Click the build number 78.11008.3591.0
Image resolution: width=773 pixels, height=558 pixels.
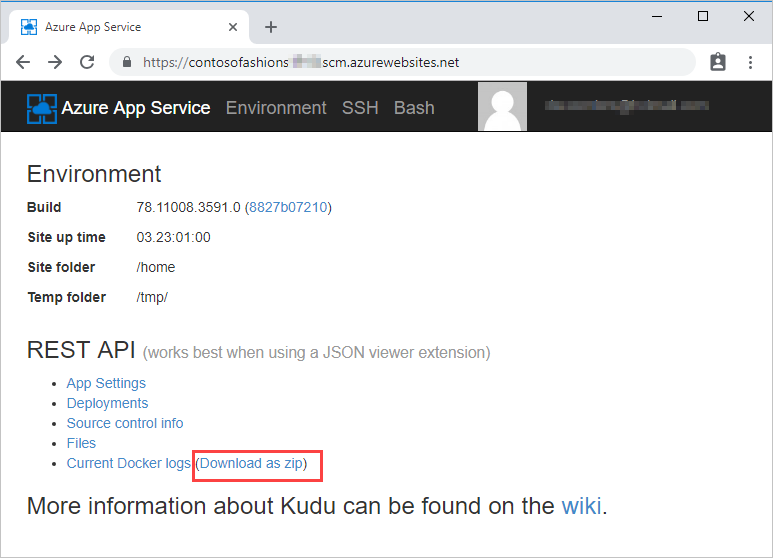188,207
